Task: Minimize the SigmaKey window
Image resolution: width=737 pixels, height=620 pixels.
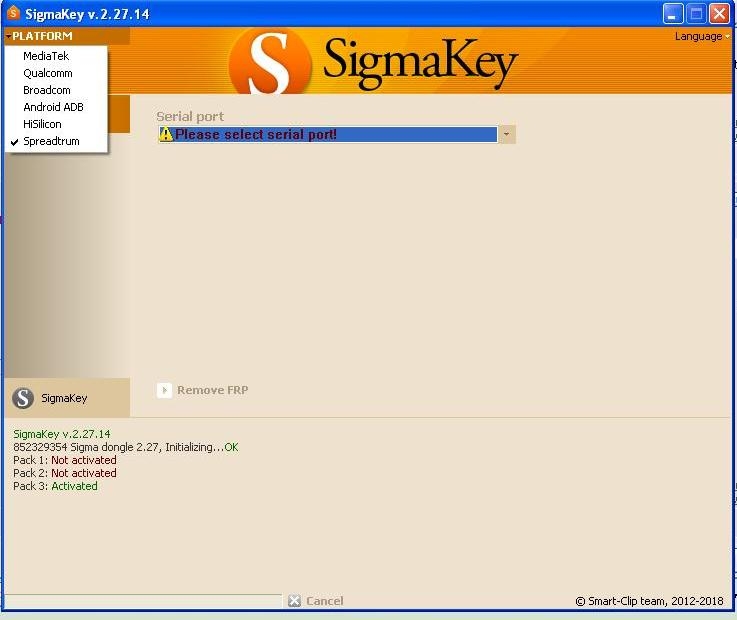Action: (673, 14)
